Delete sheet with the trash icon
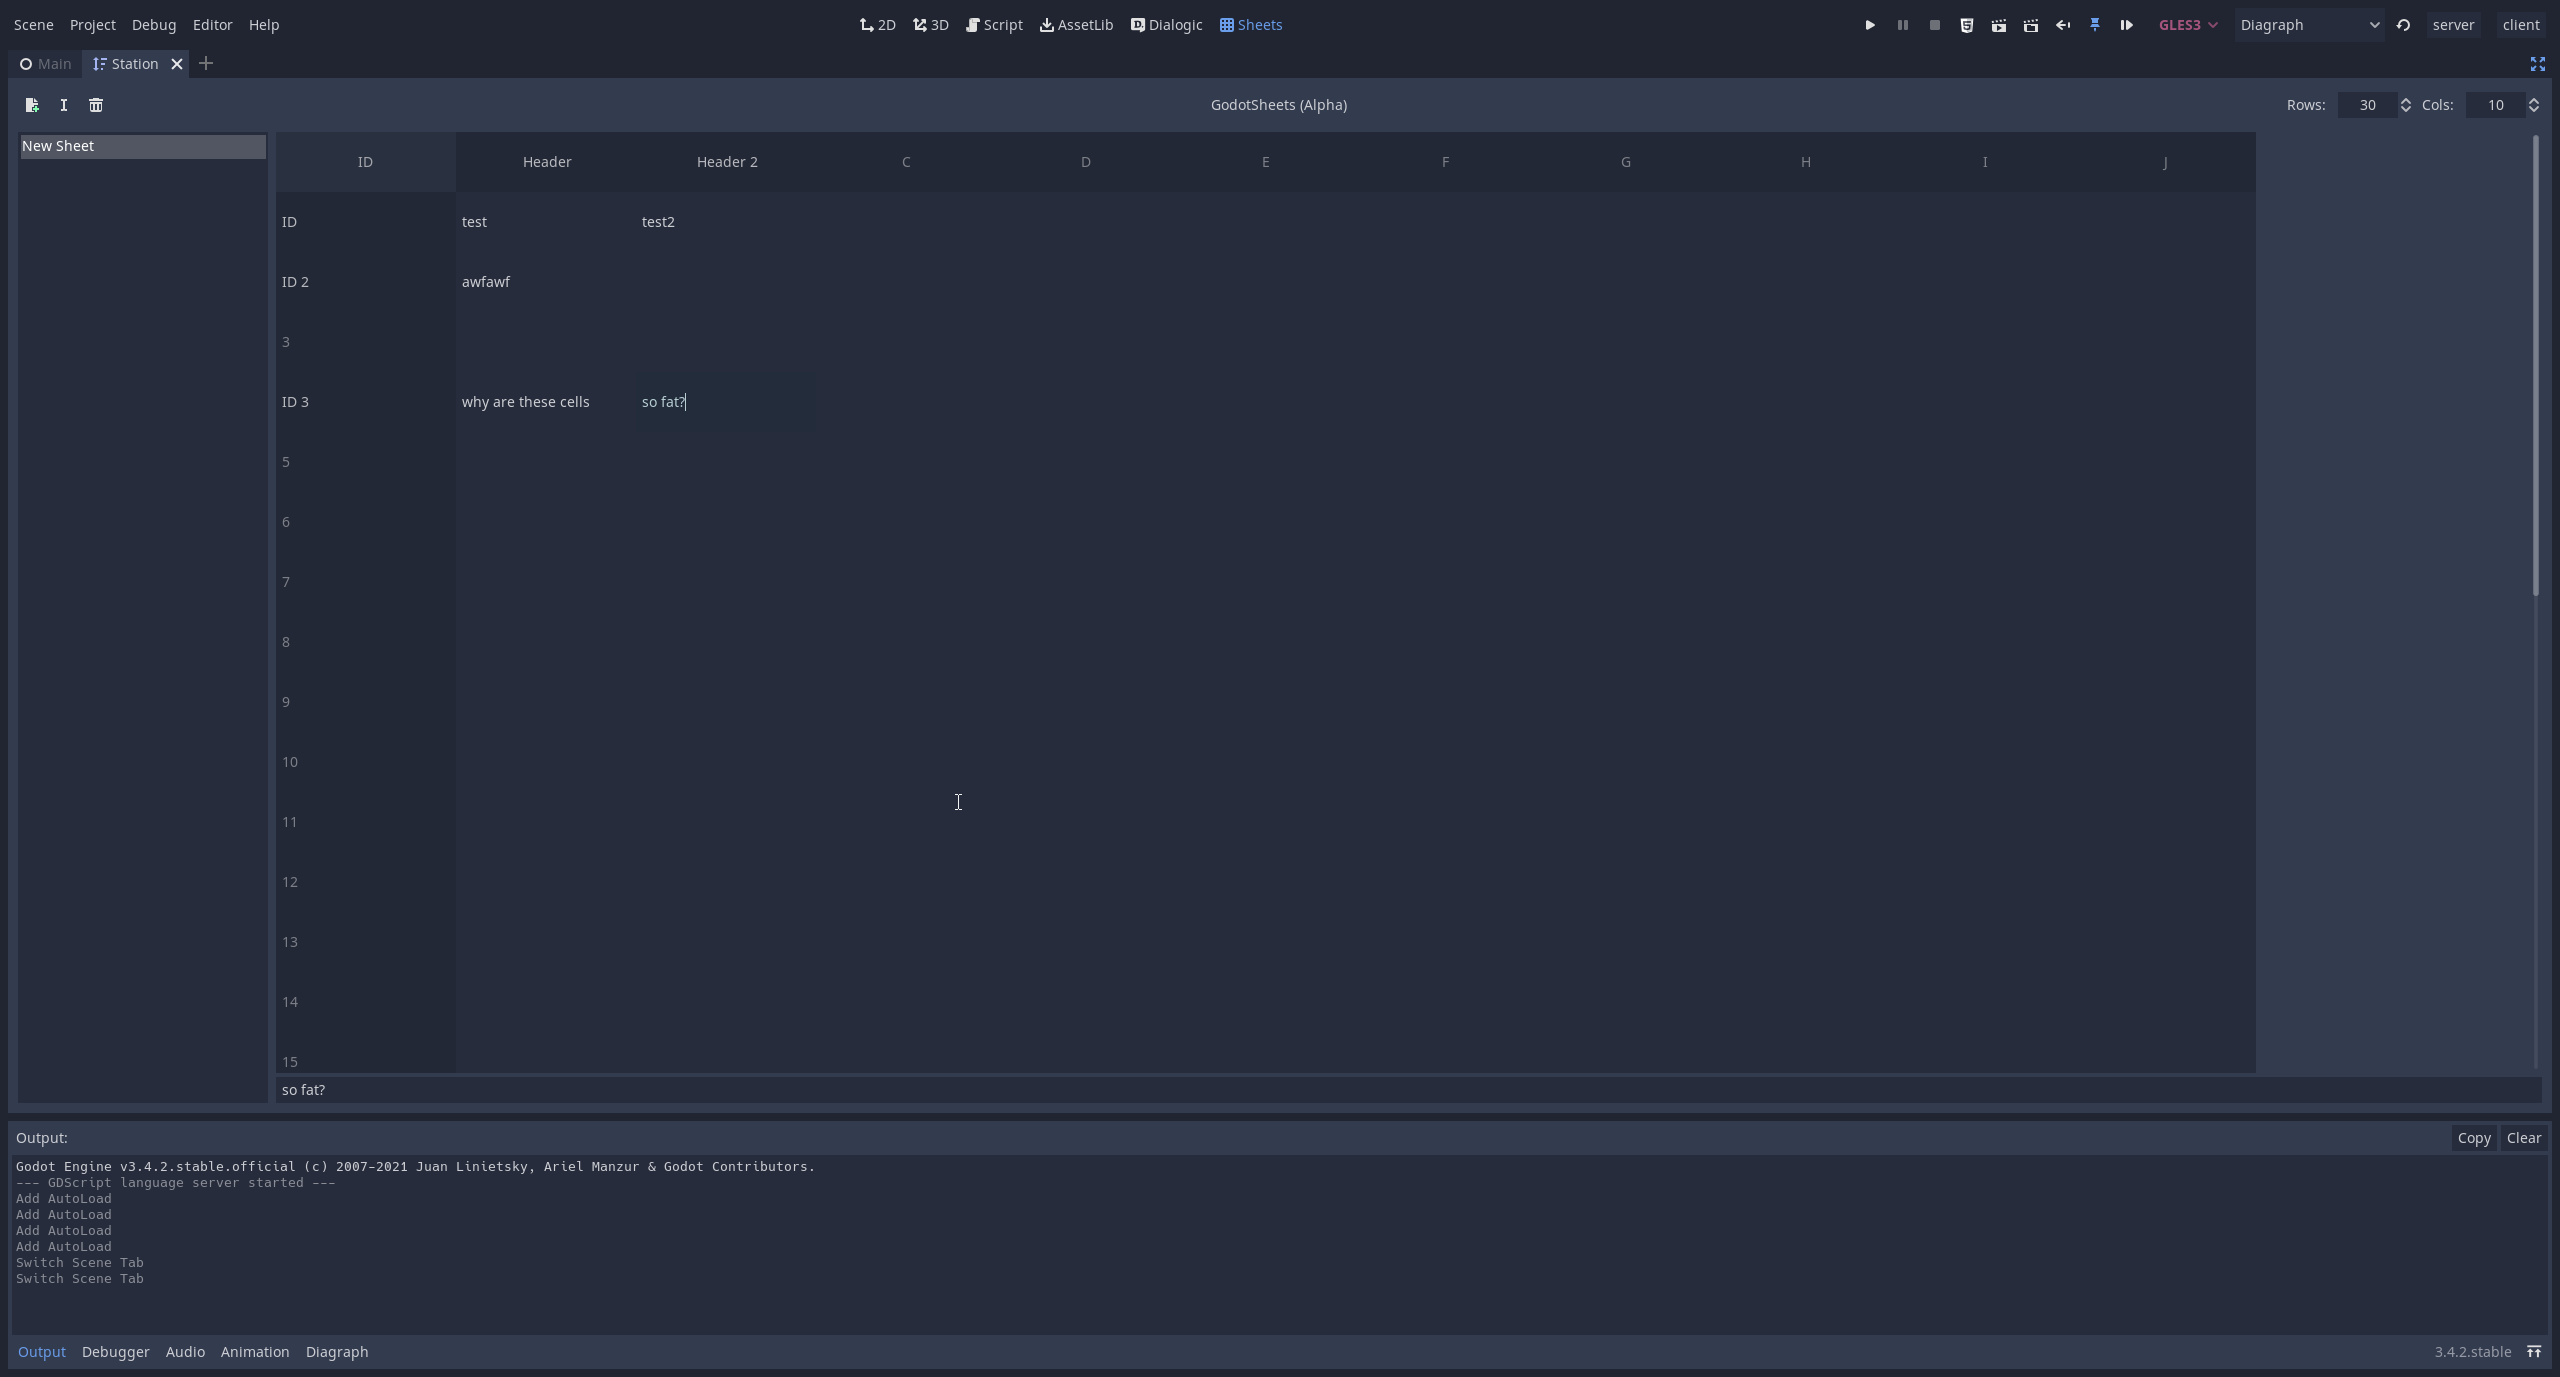The image size is (2560, 1377). coord(96,105)
